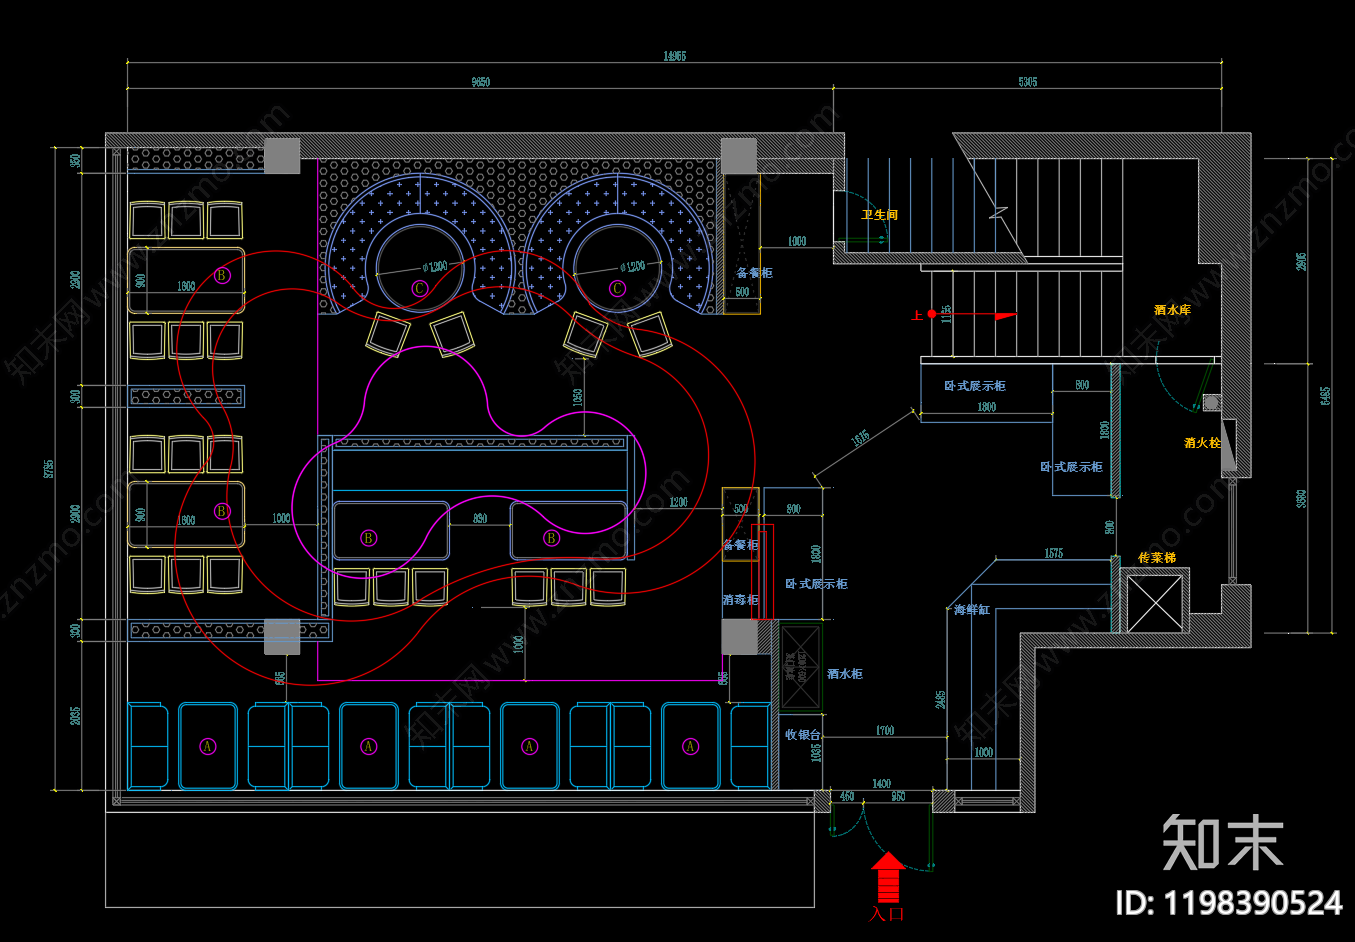Select the 海鲜缸 seafood tank label
This screenshot has width=1355, height=942.
coord(972,609)
